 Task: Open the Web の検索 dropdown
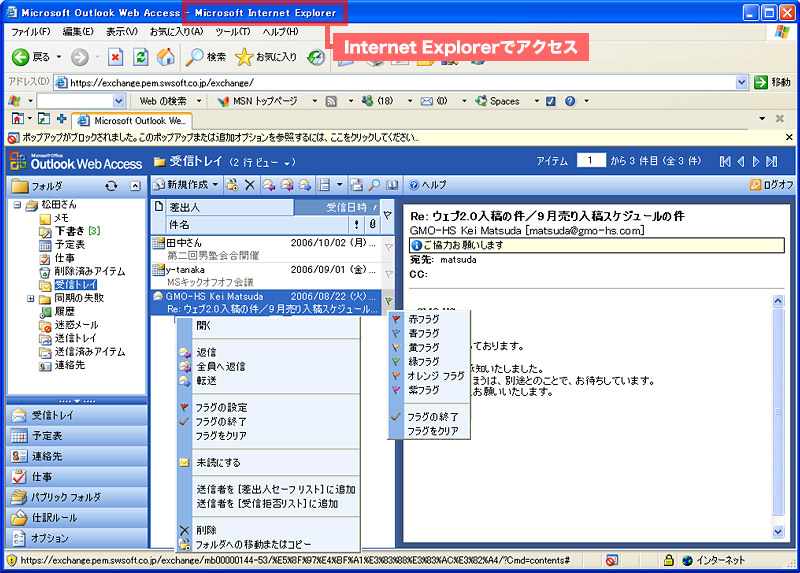199,101
